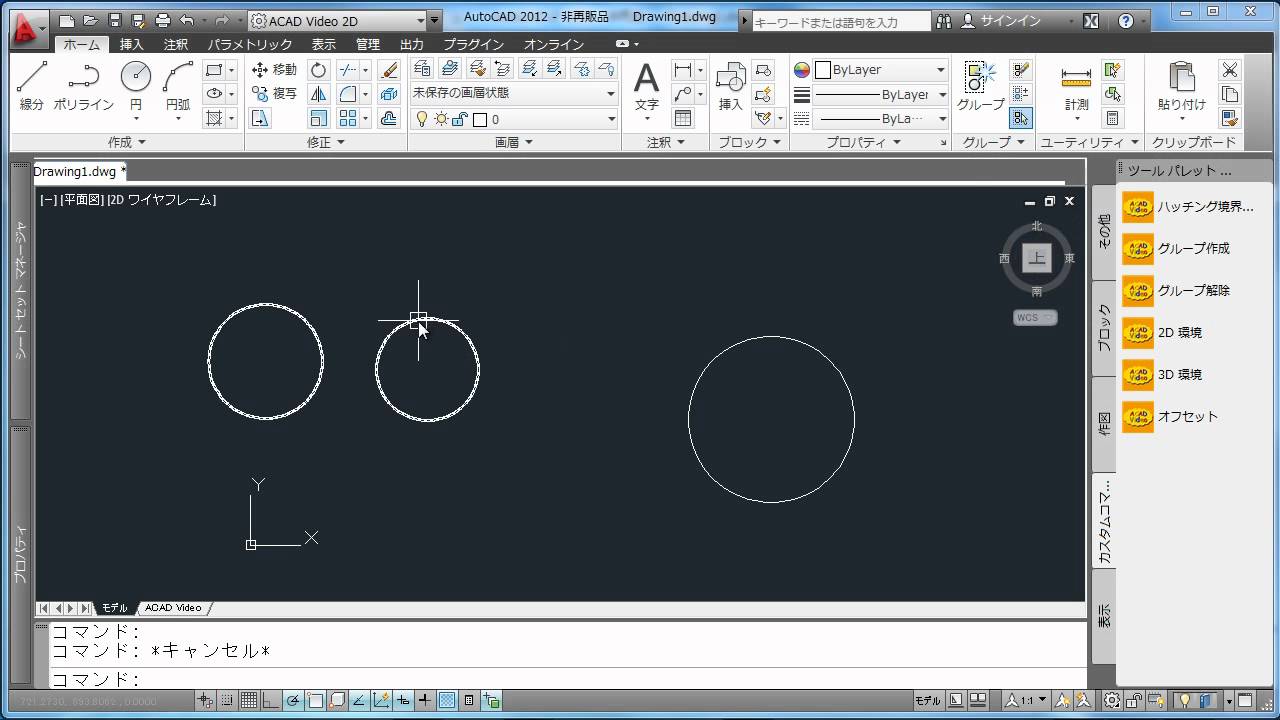The image size is (1280, 720).
Task: Click the object color wheel swatch
Action: [802, 70]
